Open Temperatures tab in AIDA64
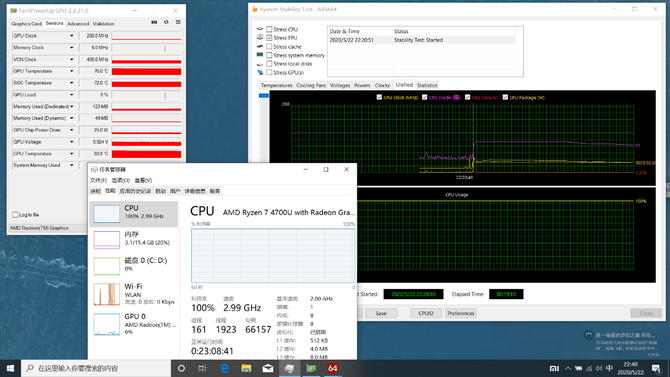 276,85
